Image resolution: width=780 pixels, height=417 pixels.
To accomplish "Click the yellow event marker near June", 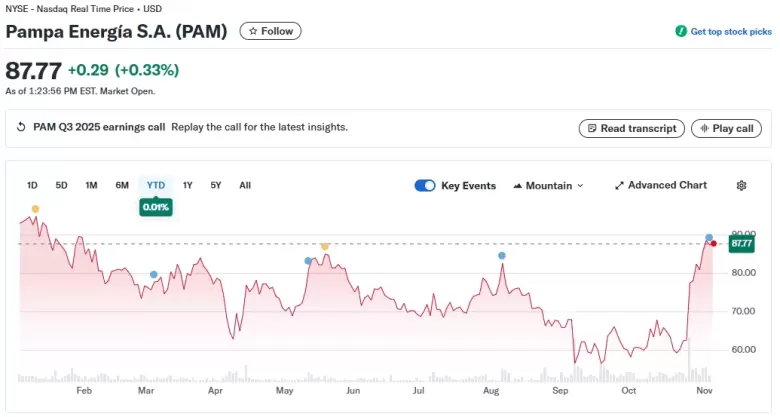I will [x=325, y=246].
